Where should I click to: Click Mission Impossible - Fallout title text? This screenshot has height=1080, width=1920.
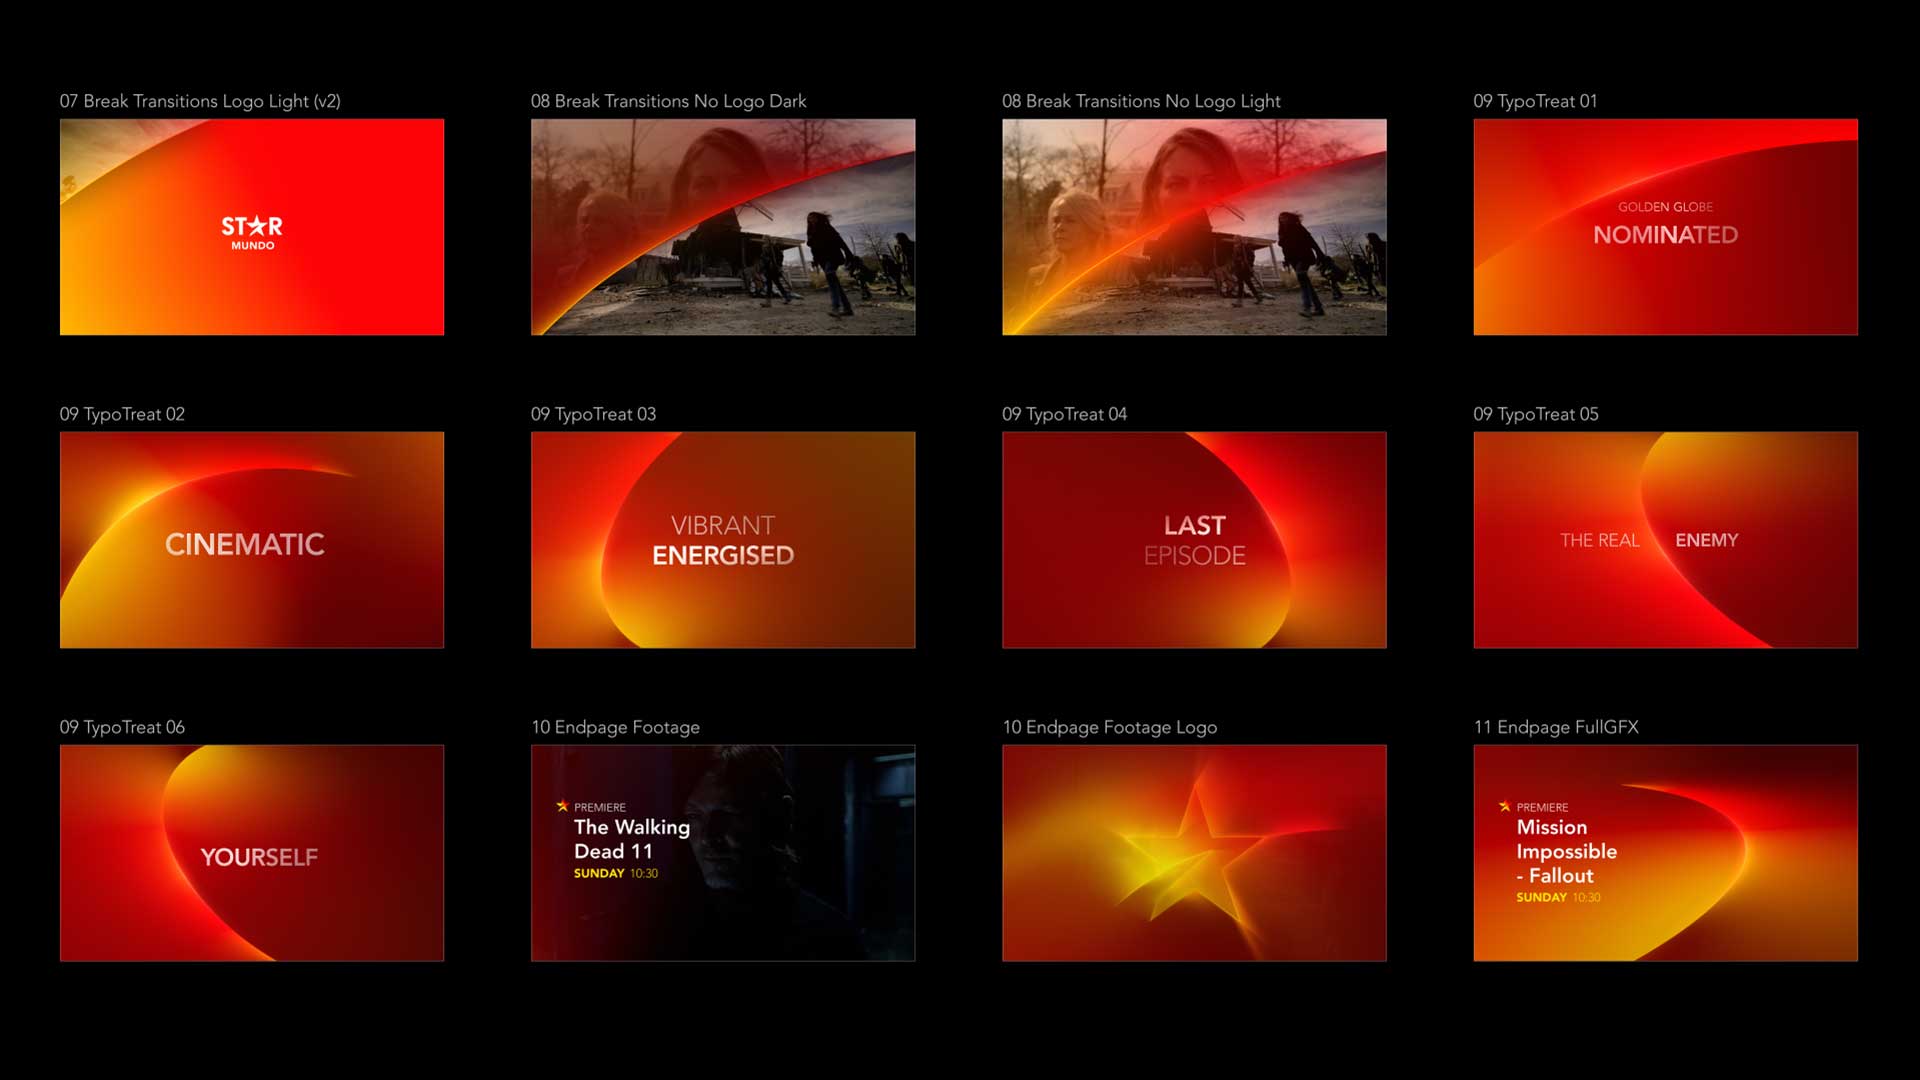tap(1566, 851)
